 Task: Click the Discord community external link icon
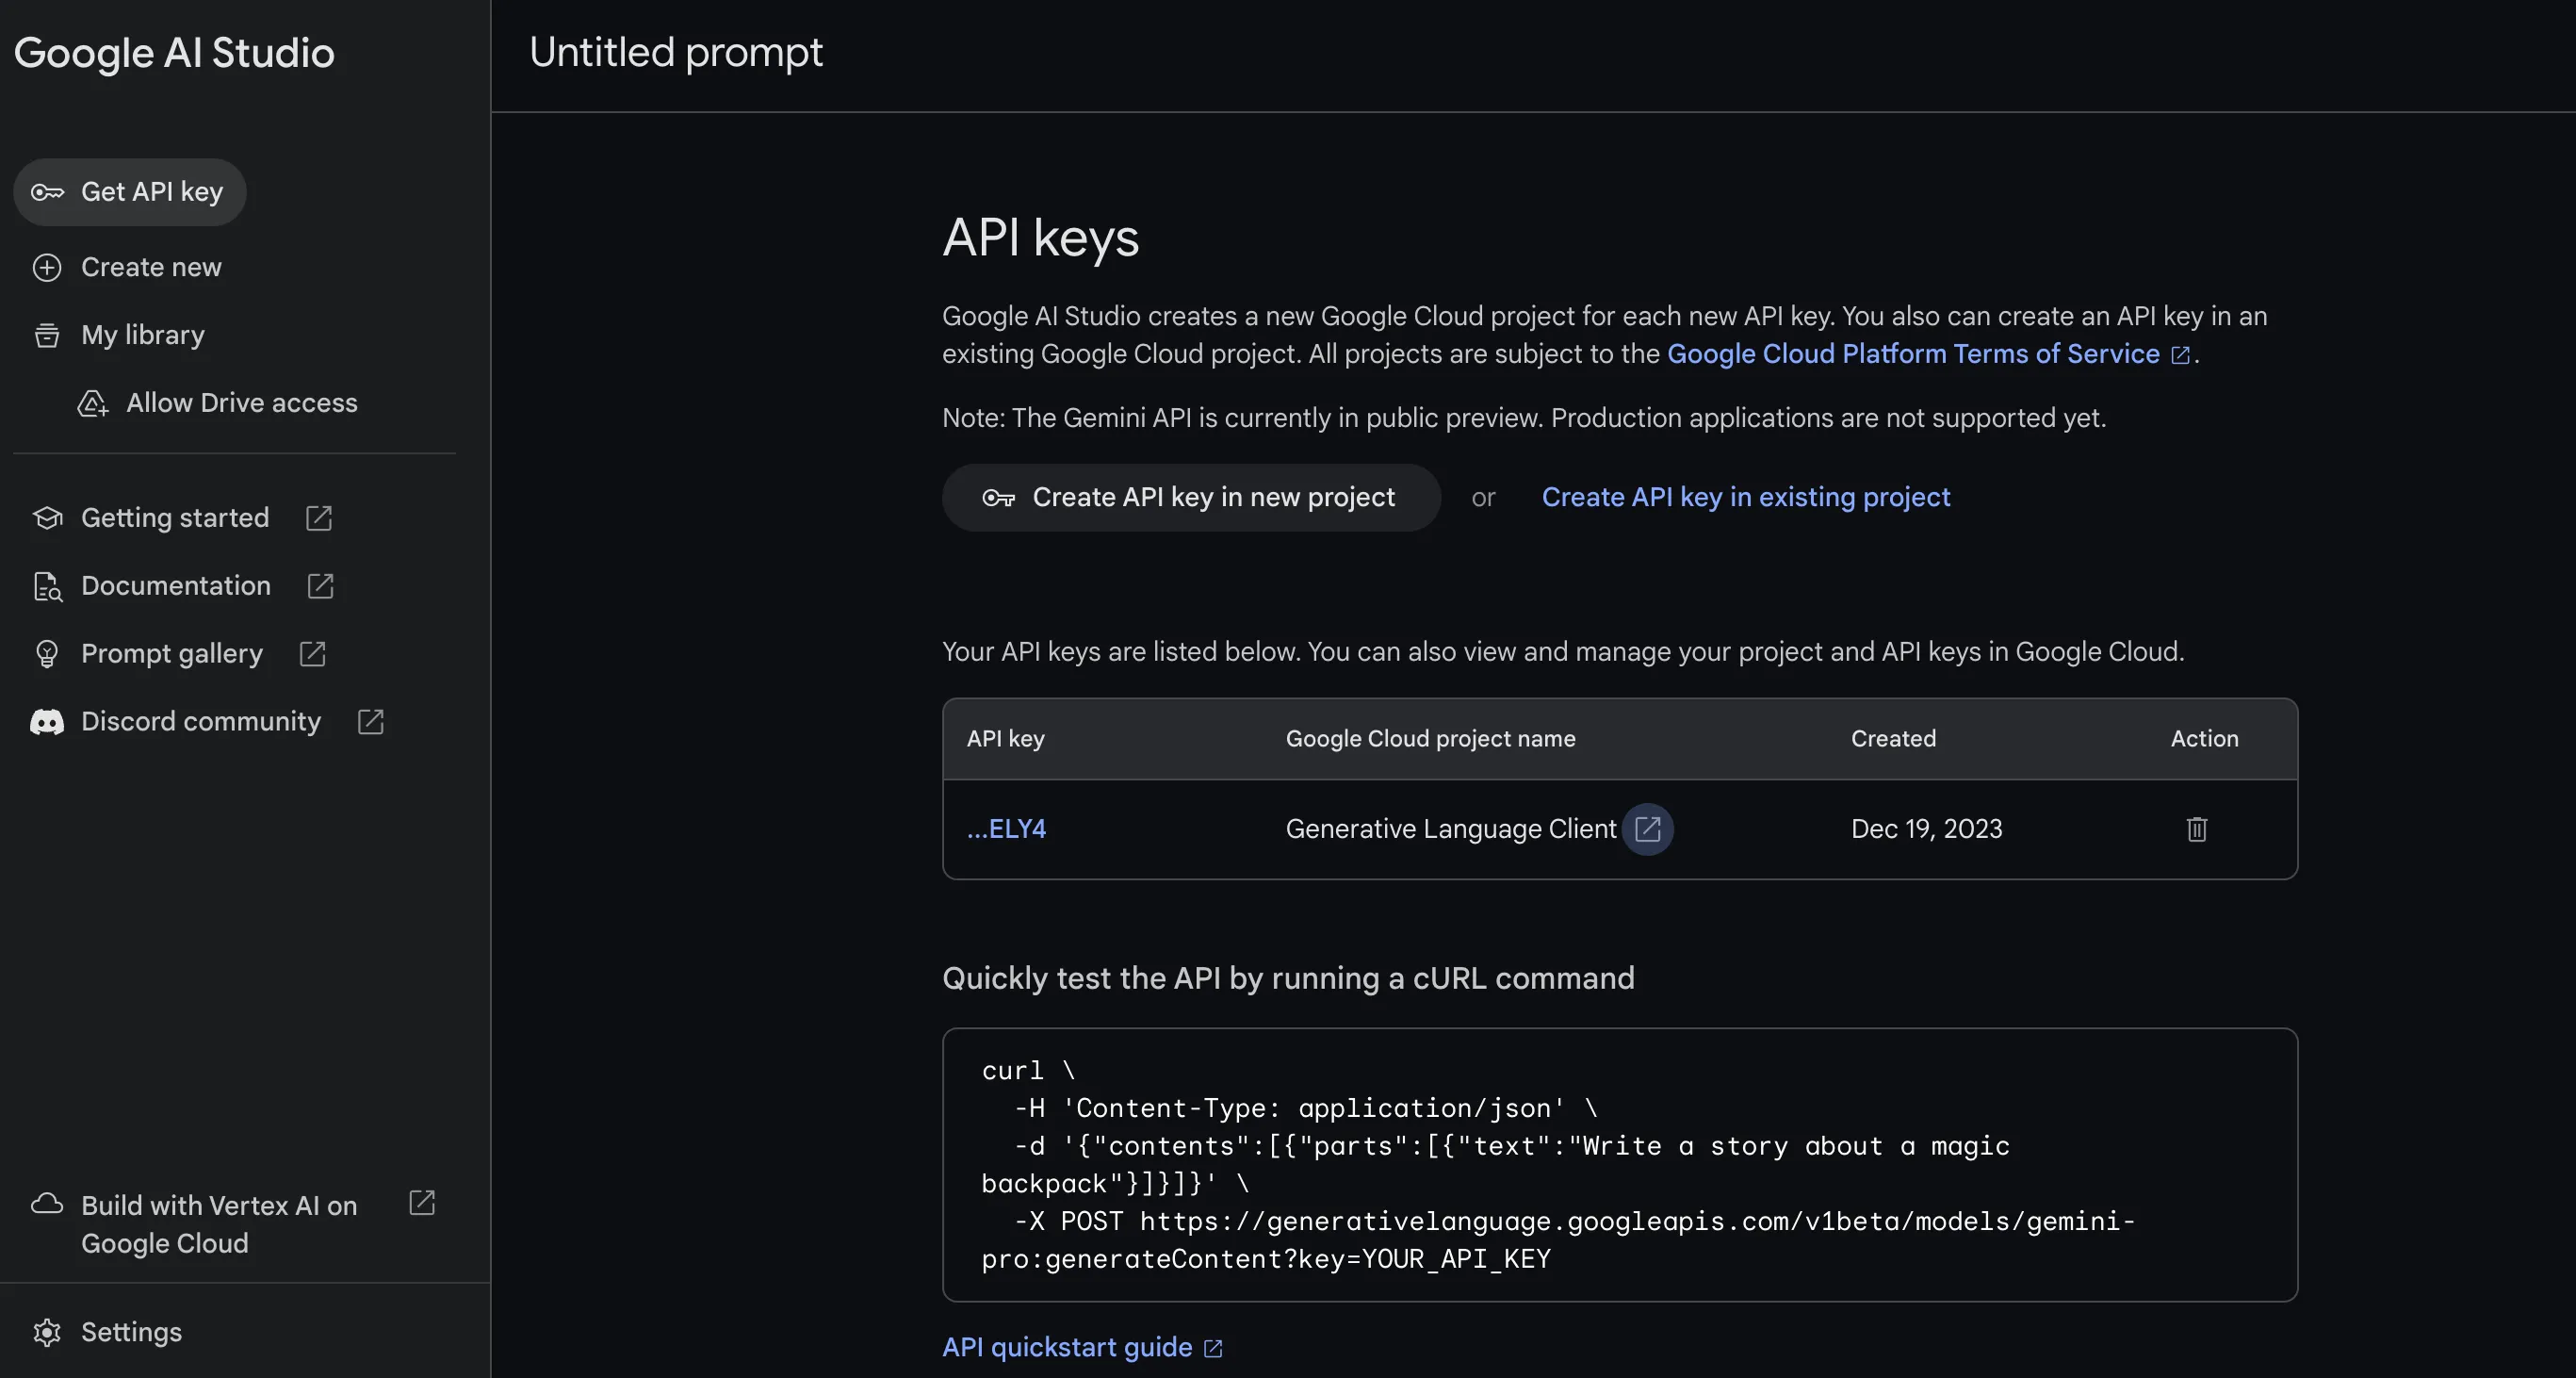[371, 720]
